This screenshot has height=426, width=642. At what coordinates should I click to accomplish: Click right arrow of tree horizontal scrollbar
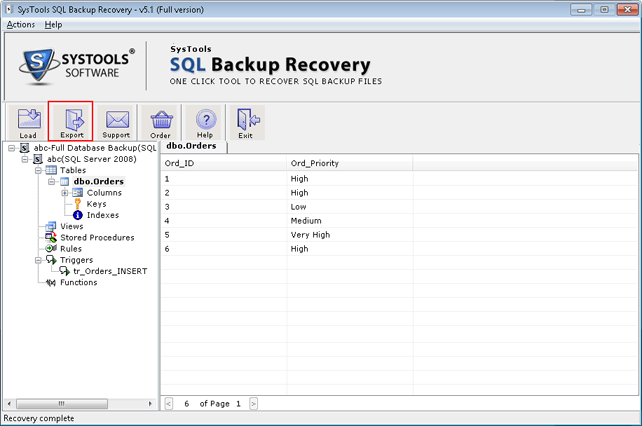pos(150,403)
